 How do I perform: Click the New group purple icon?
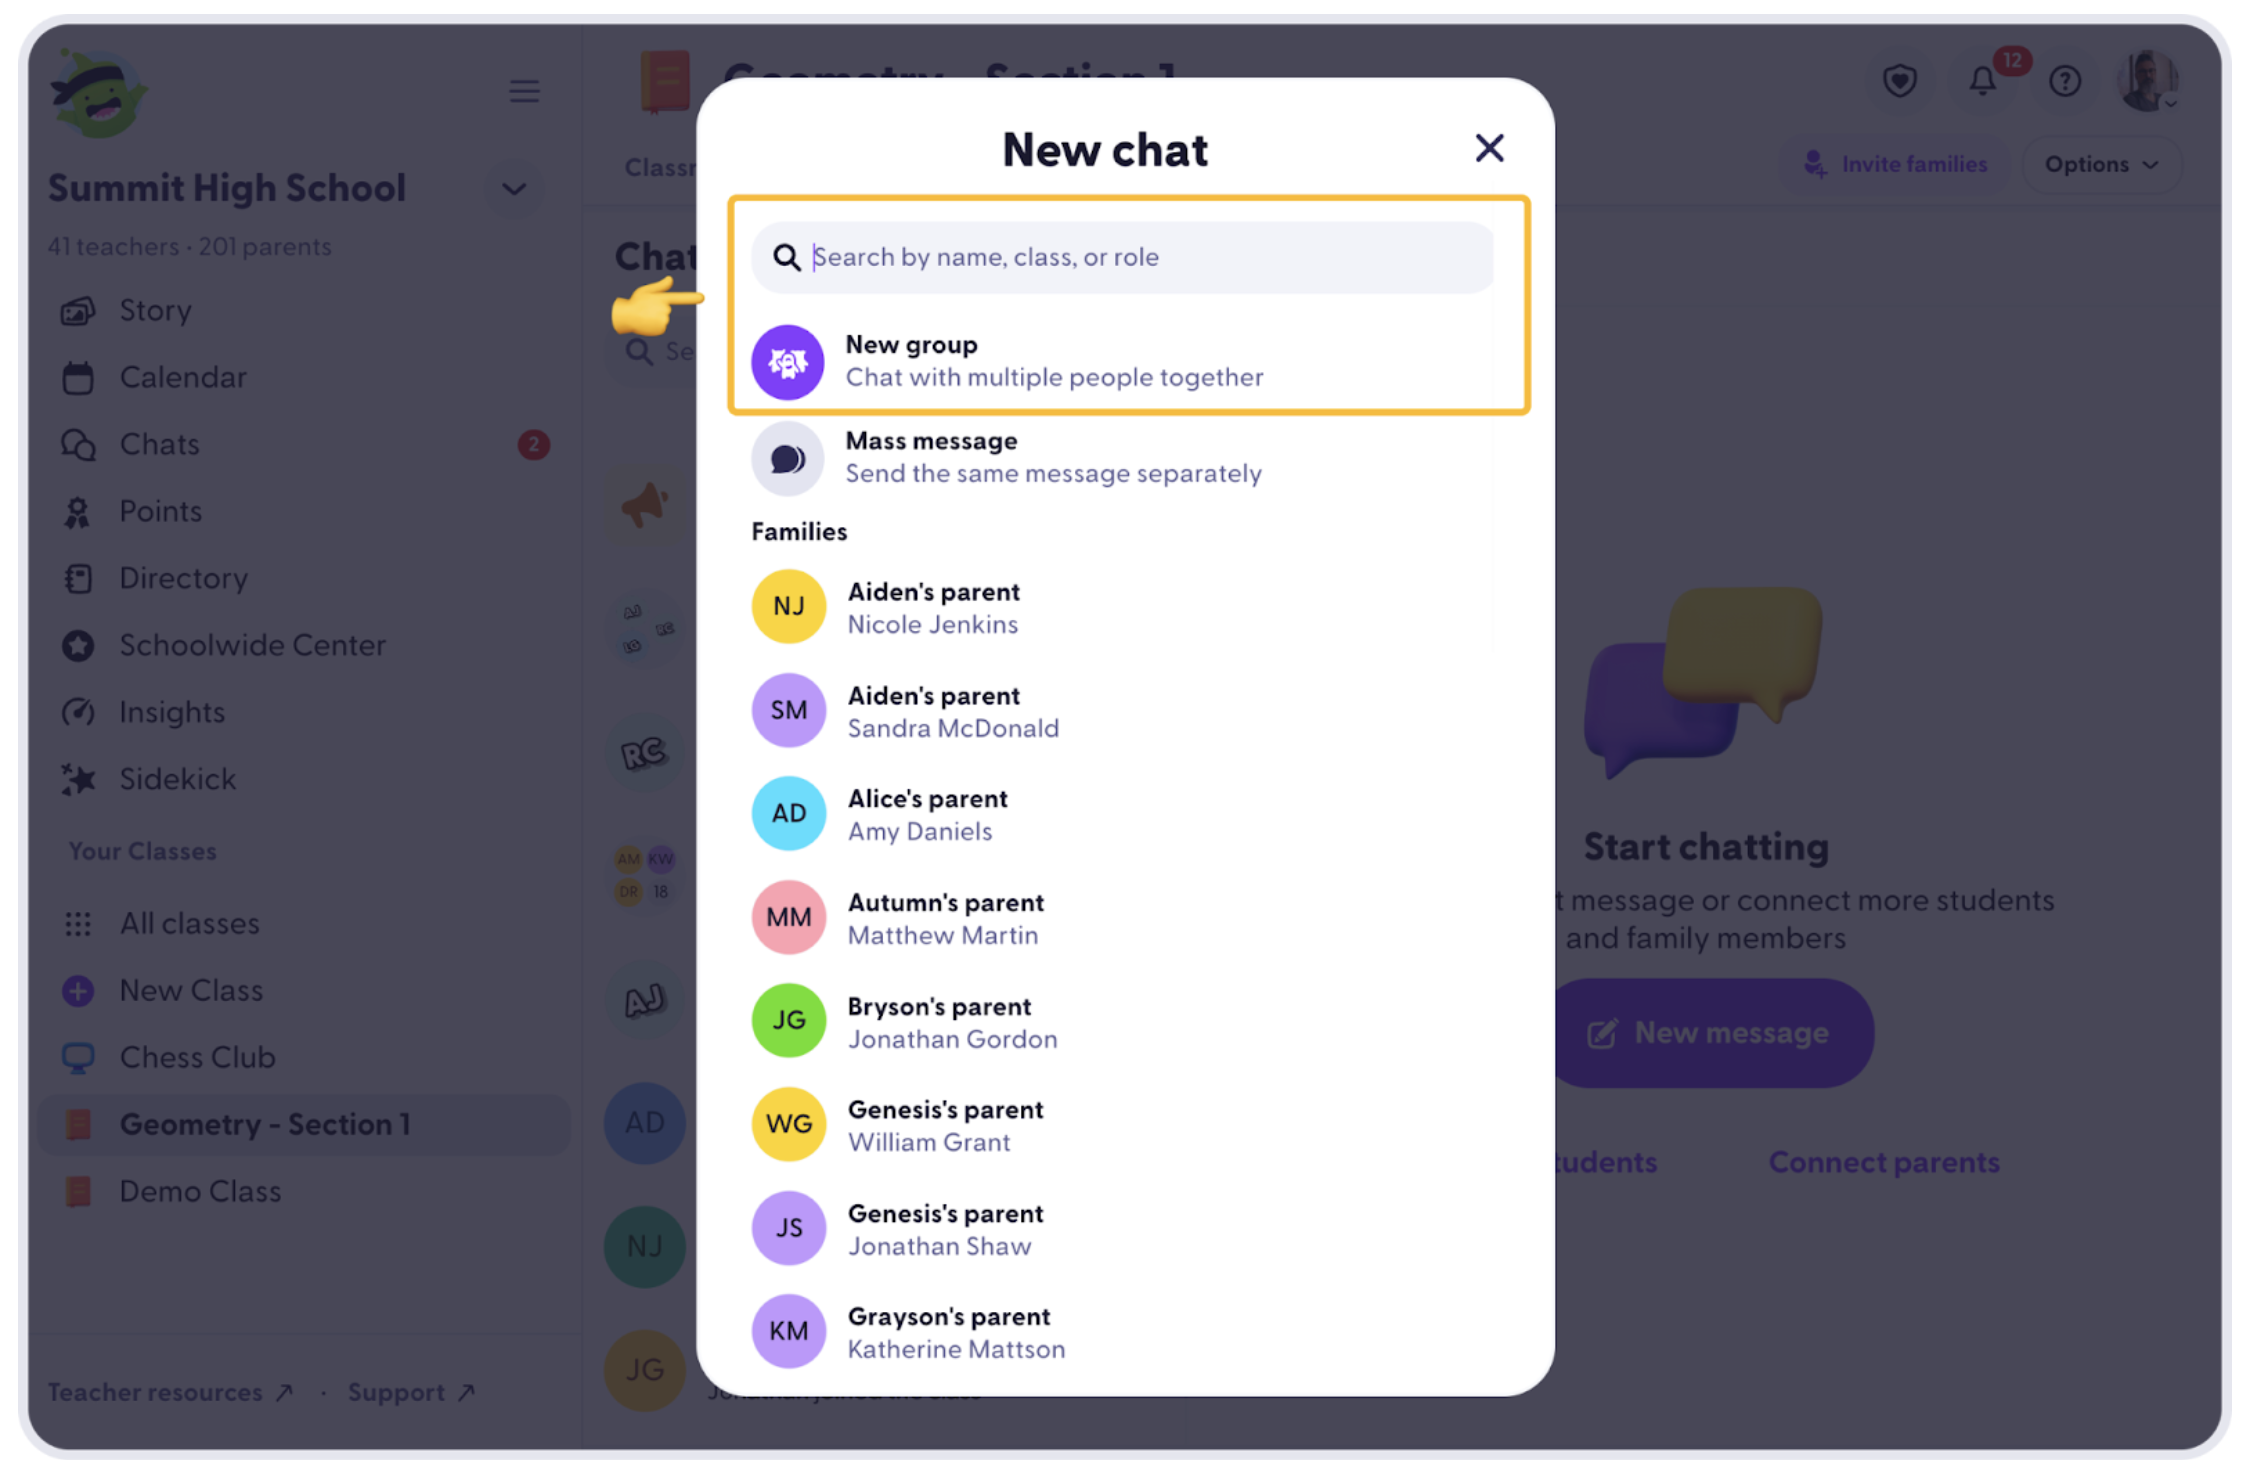[788, 361]
